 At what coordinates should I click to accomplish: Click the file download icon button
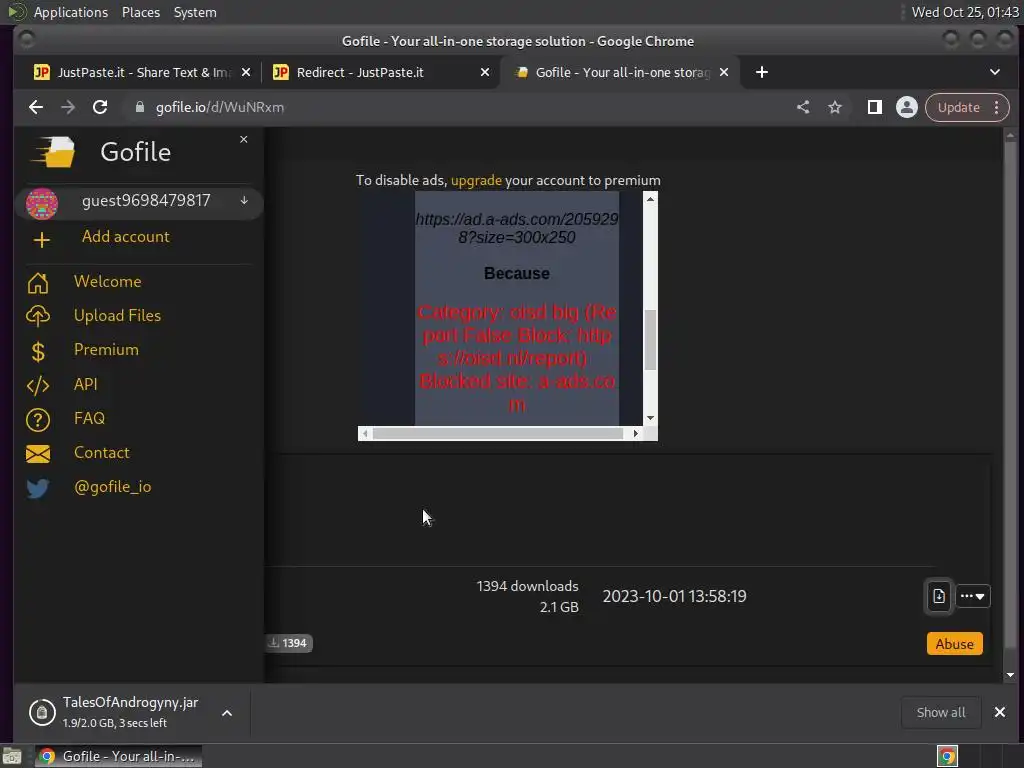point(938,596)
